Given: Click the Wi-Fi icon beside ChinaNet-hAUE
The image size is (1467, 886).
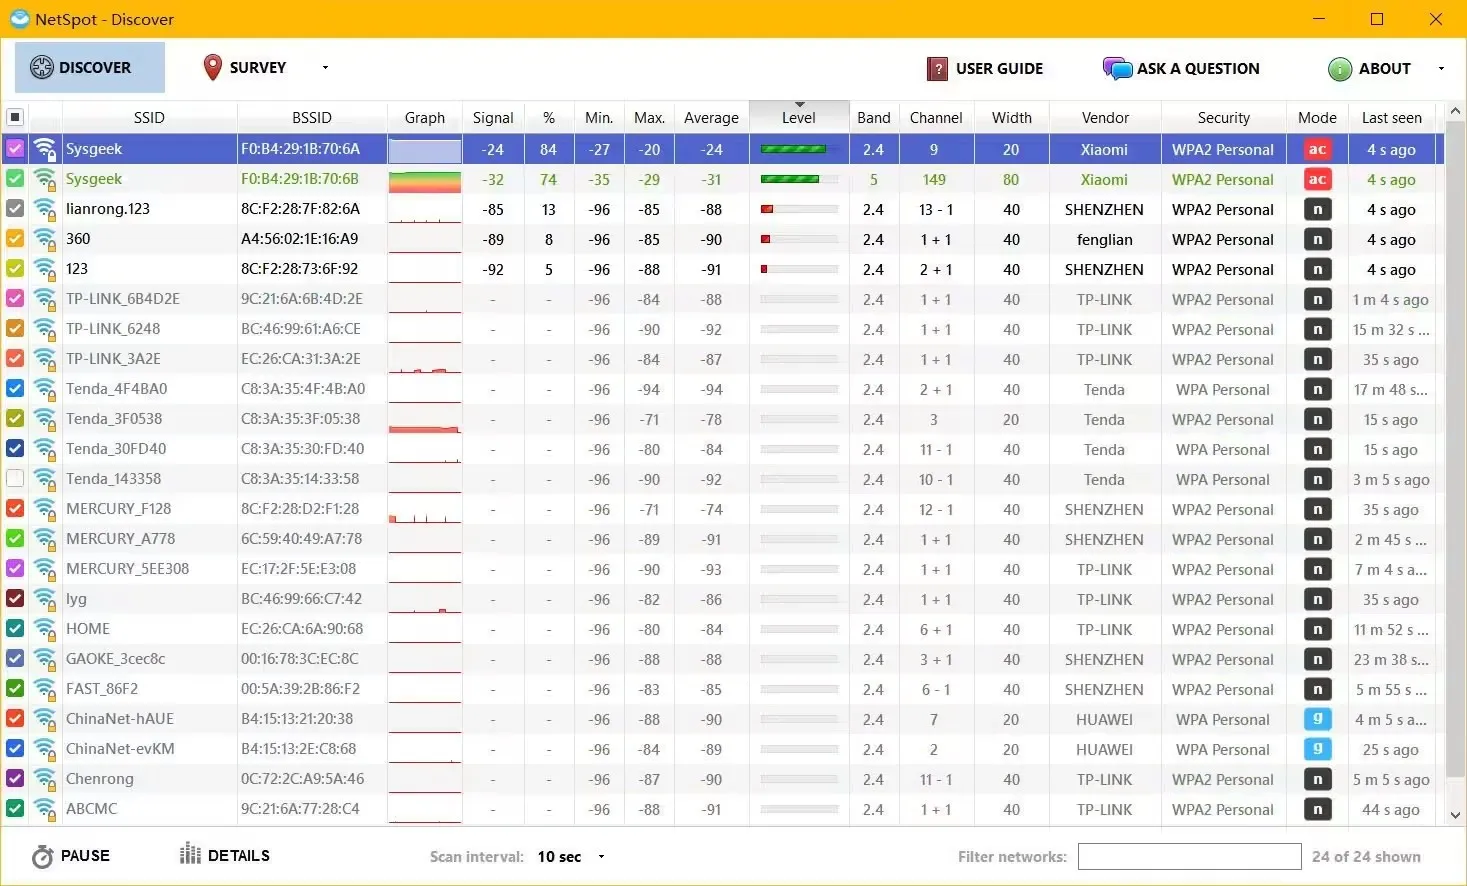Looking at the screenshot, I should tap(44, 719).
